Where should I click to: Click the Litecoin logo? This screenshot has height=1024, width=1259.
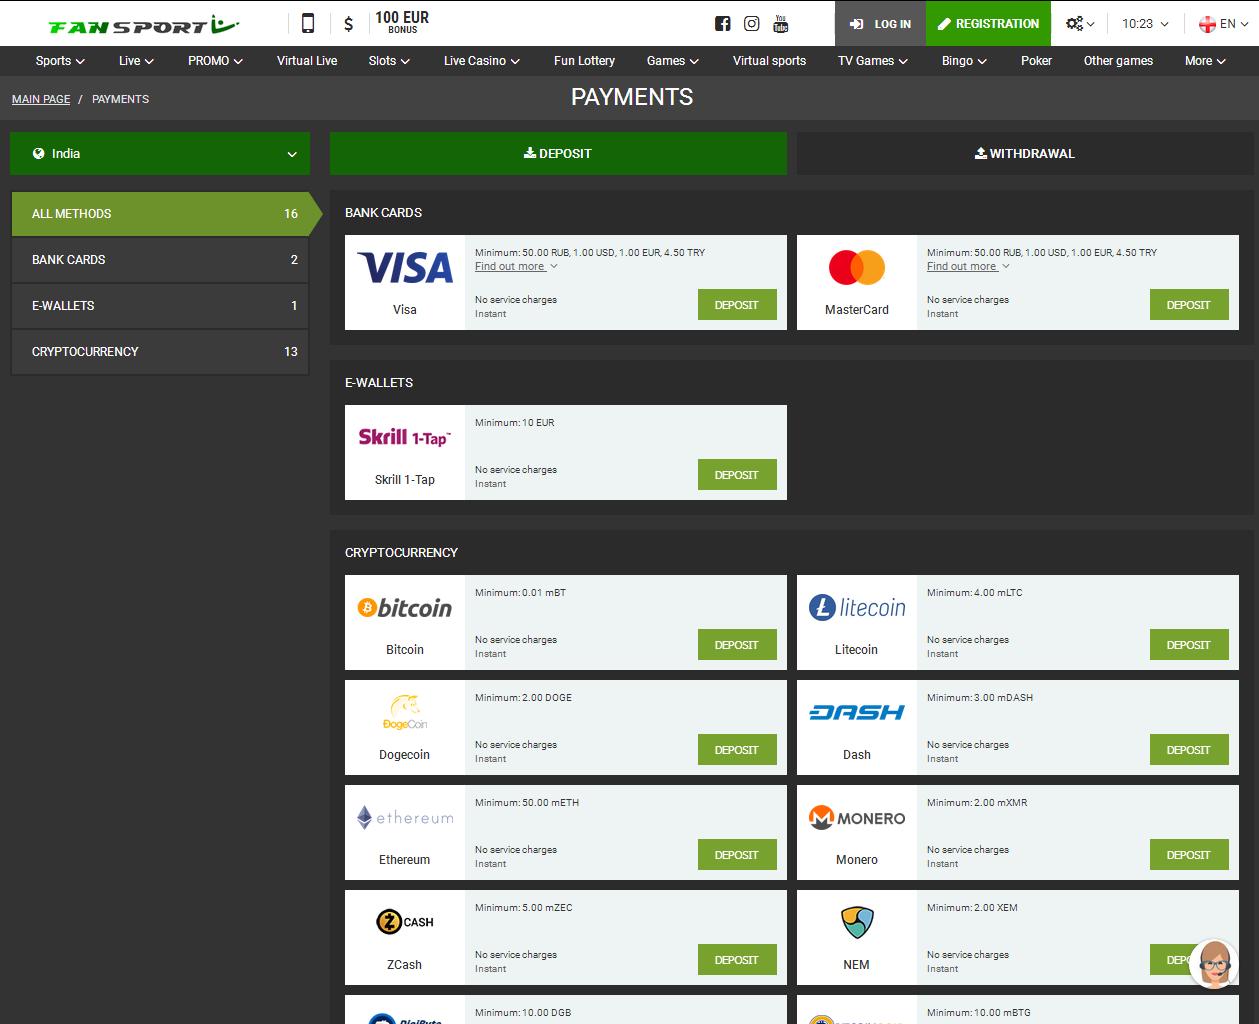click(x=857, y=607)
